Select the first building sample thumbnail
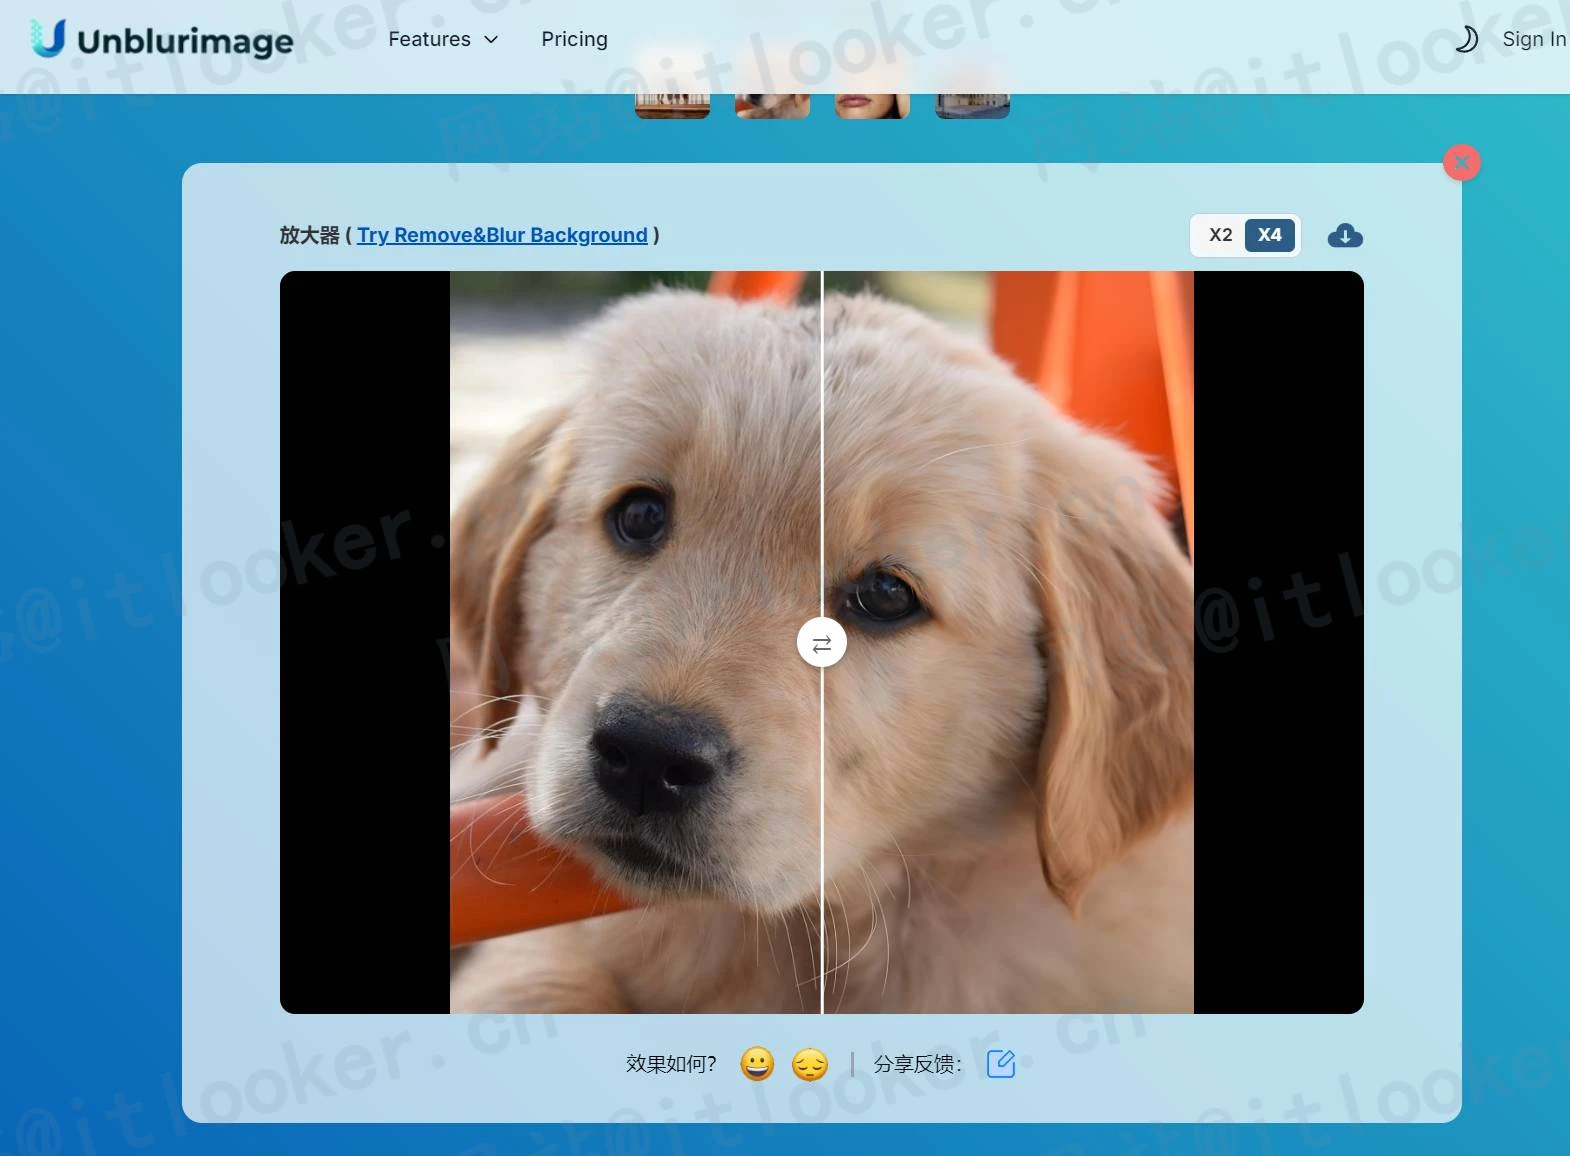The height and width of the screenshot is (1156, 1570). coord(672,106)
